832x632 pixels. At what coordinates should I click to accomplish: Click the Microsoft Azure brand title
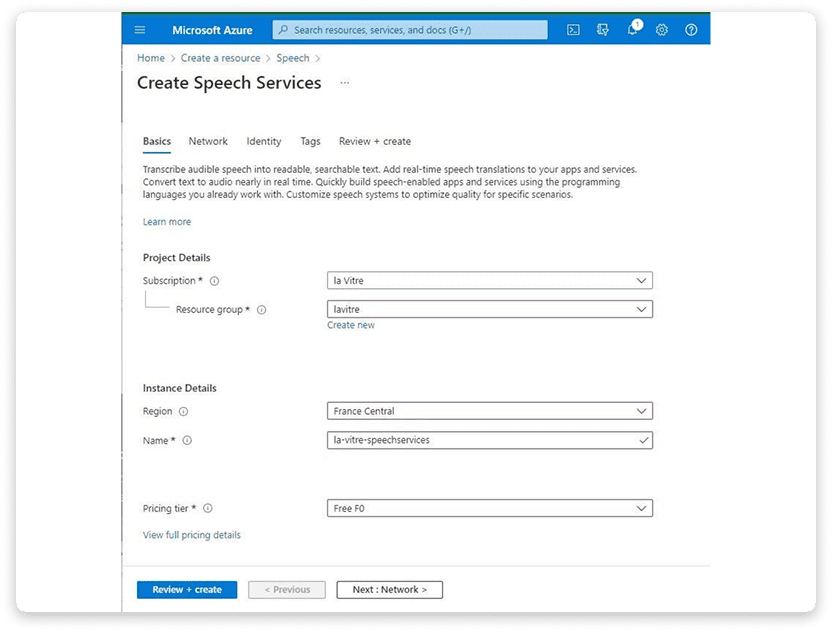(x=212, y=30)
